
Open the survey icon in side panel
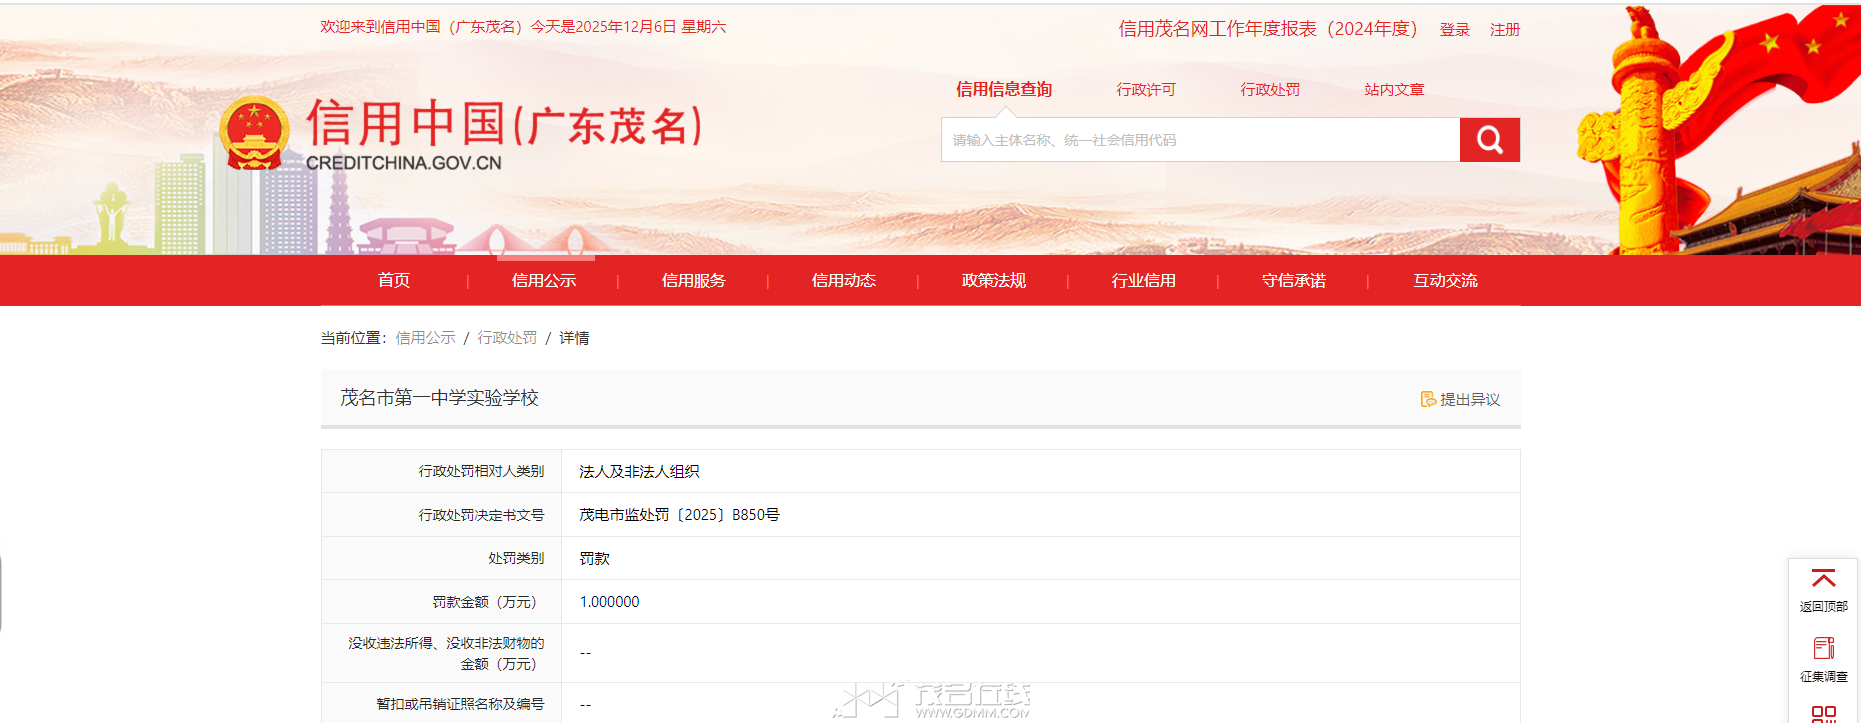(1823, 649)
